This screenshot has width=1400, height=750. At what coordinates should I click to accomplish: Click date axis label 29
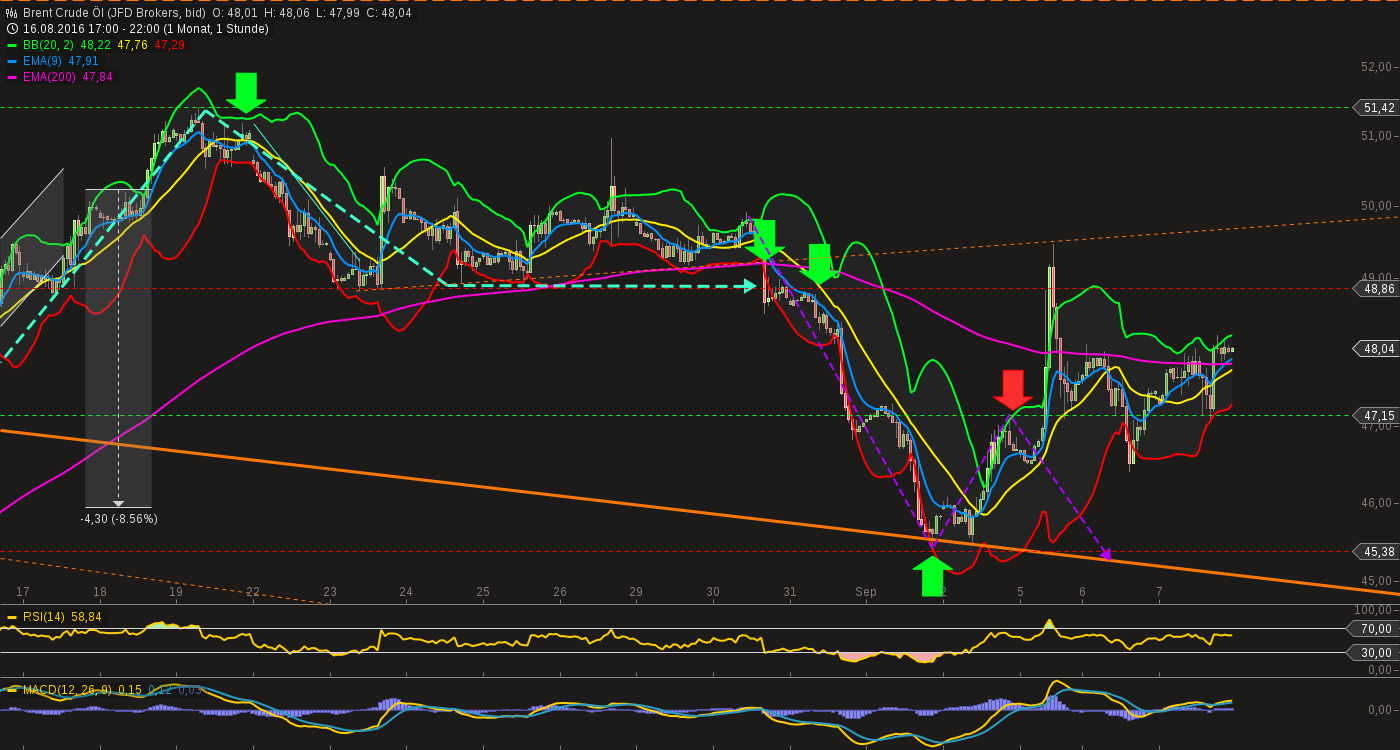tap(636, 592)
